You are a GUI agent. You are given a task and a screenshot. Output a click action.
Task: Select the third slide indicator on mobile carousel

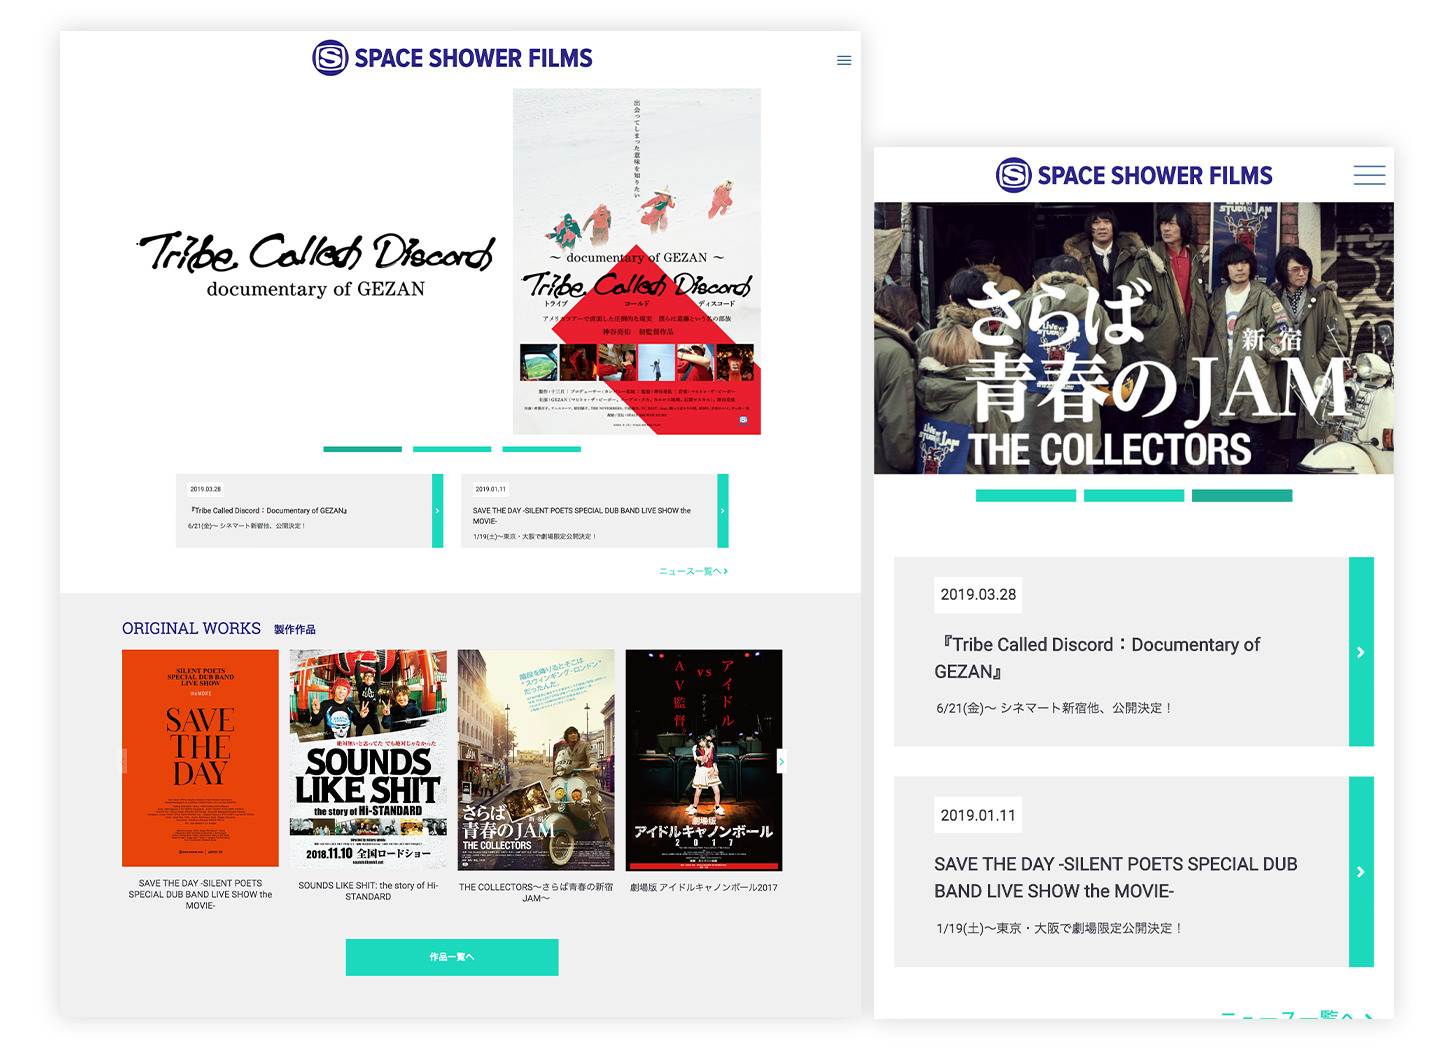coord(1241,496)
